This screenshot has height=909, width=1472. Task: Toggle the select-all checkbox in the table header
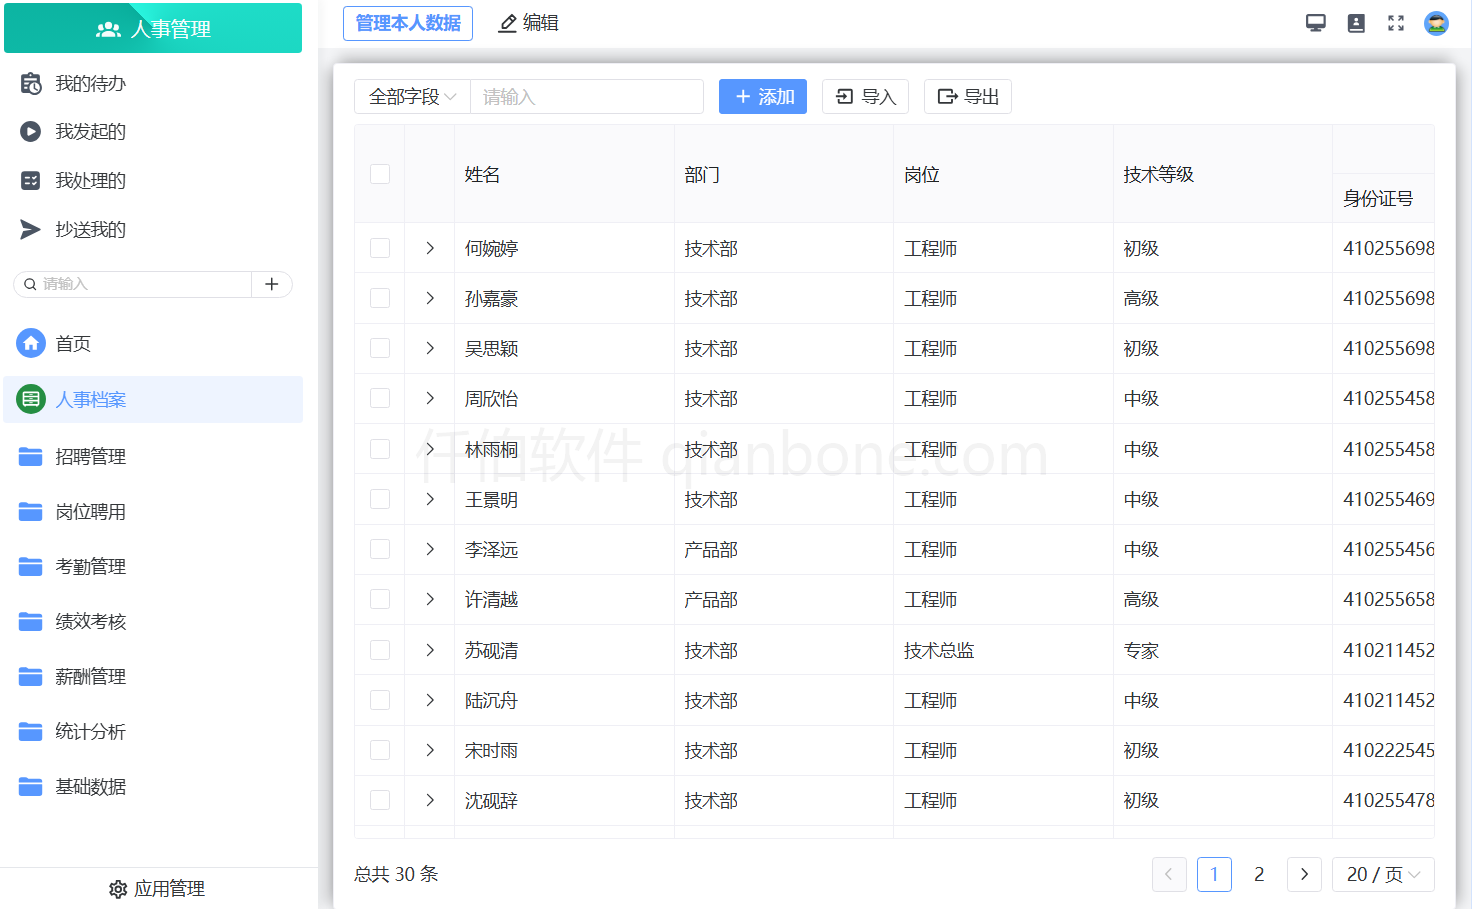point(379,174)
